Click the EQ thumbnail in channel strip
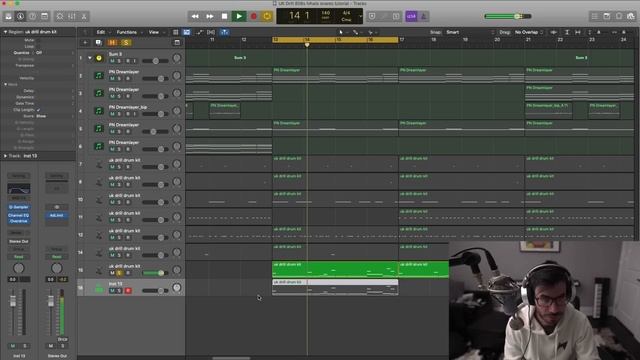Viewport: 640px width, 360px height. pyautogui.click(x=19, y=189)
